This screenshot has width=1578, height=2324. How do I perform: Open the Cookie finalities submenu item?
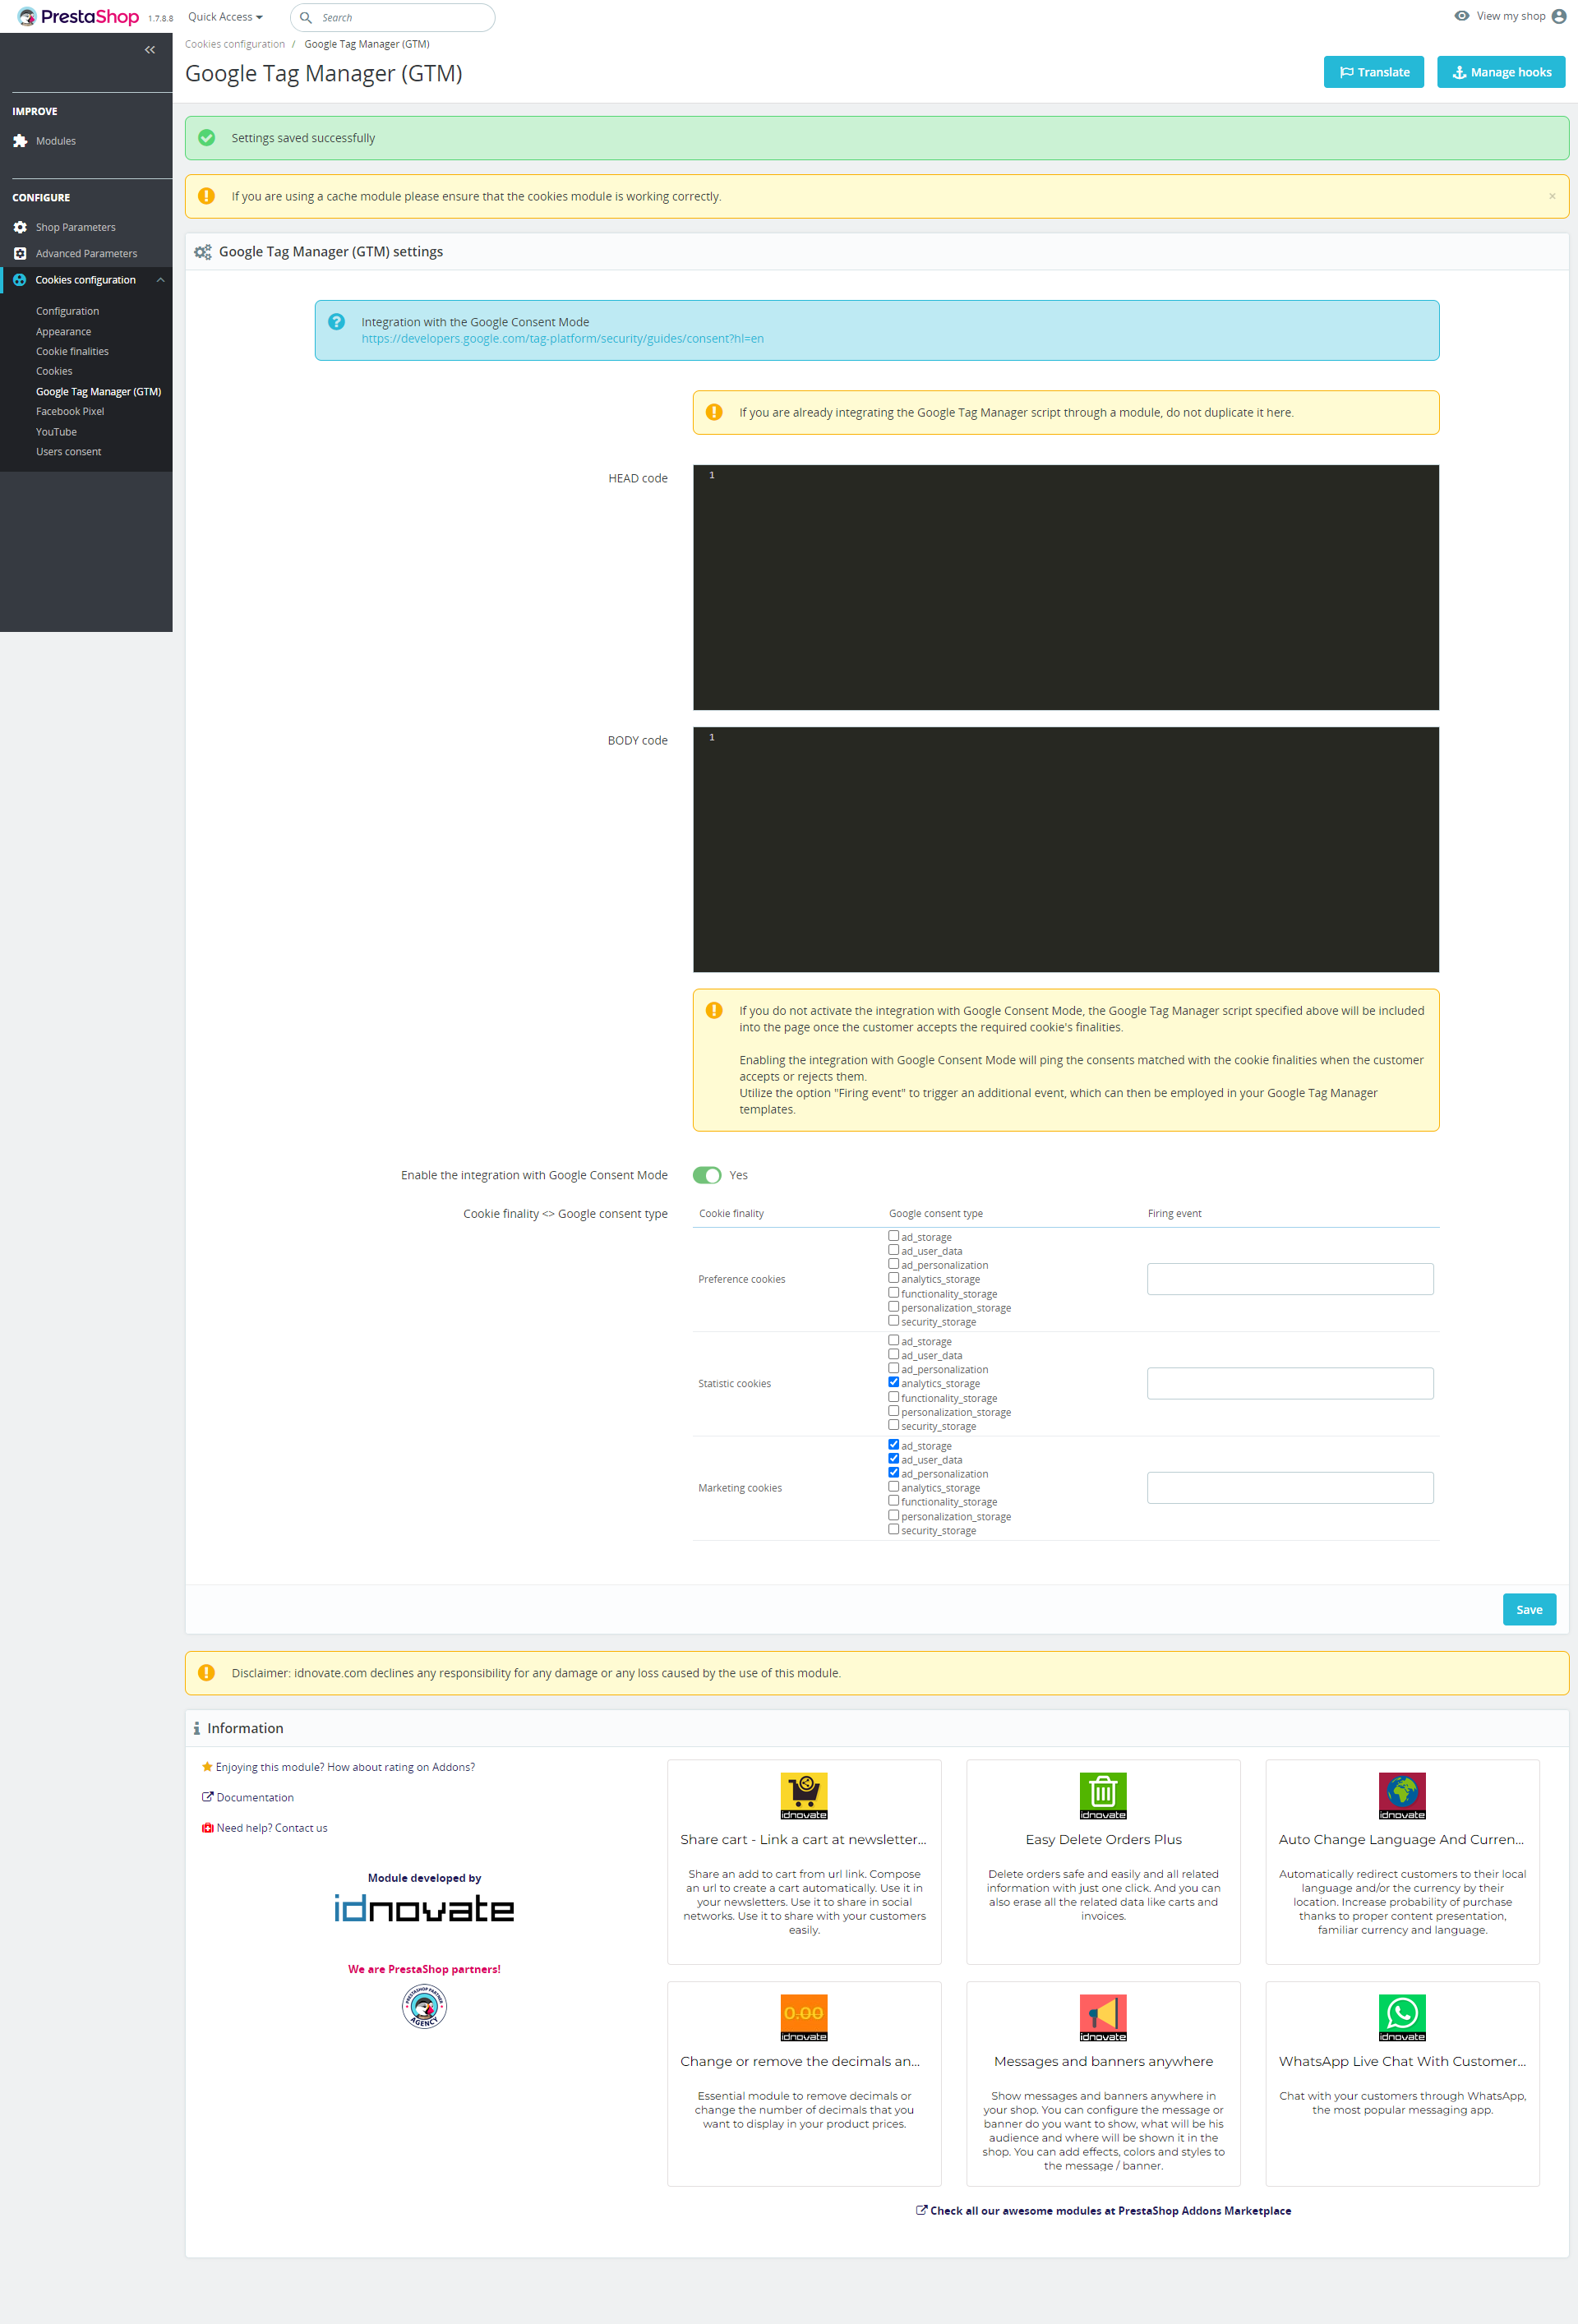click(72, 351)
